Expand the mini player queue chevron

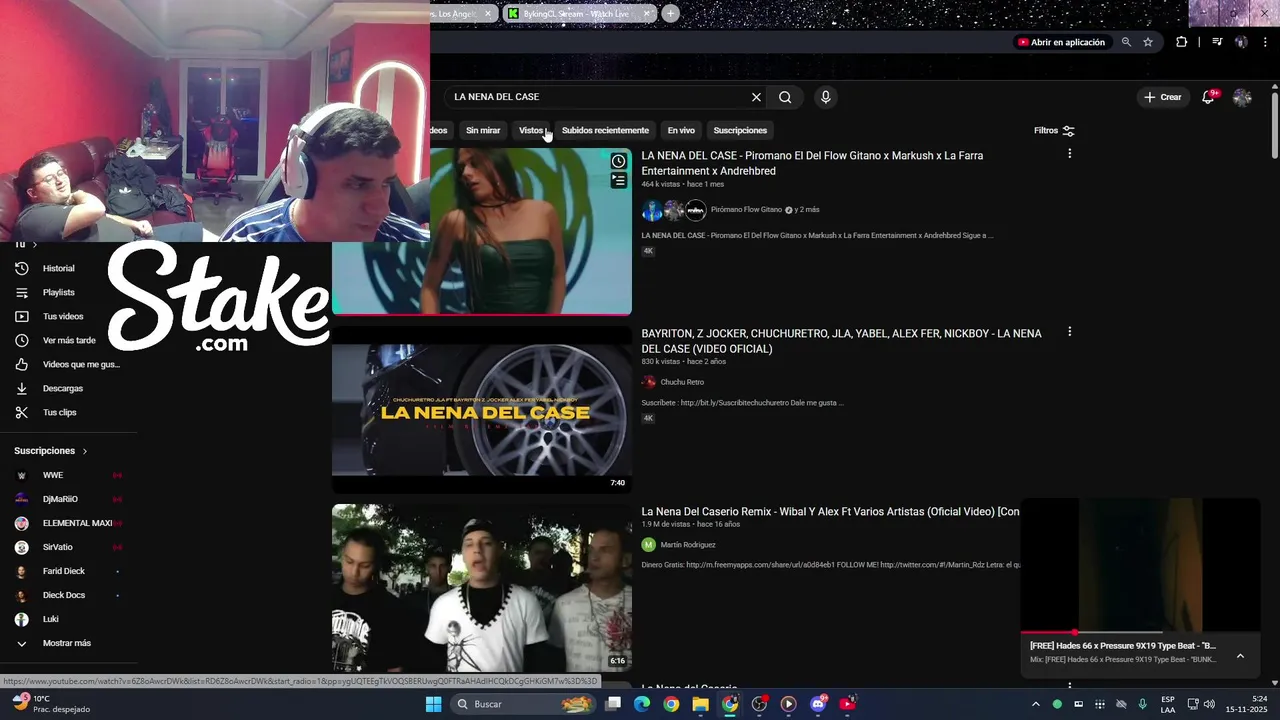tap(1240, 656)
